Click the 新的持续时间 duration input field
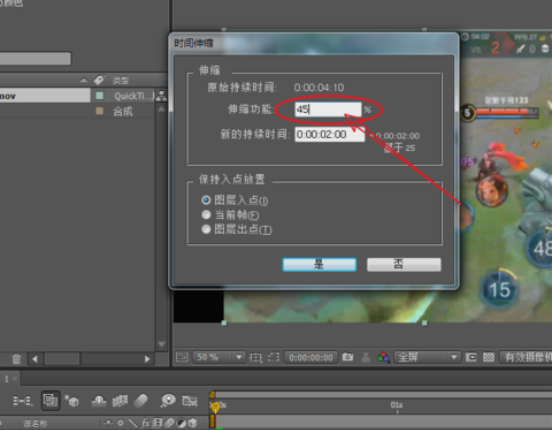 (x=330, y=134)
